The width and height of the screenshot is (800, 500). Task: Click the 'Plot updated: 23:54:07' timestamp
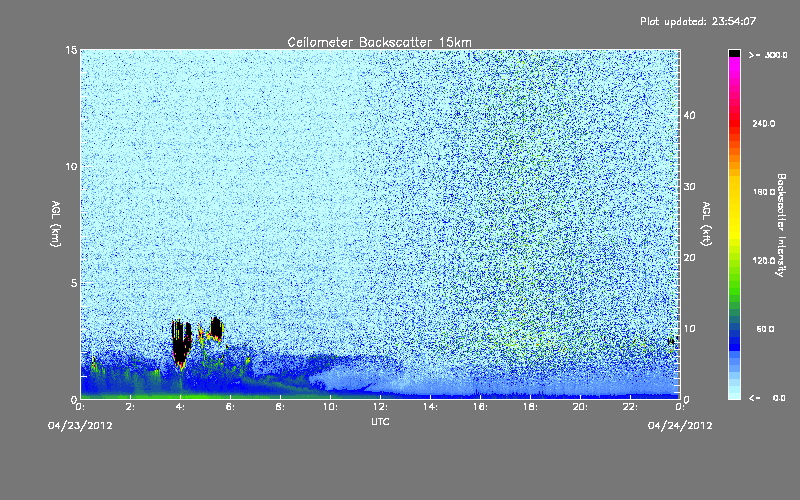pos(698,21)
